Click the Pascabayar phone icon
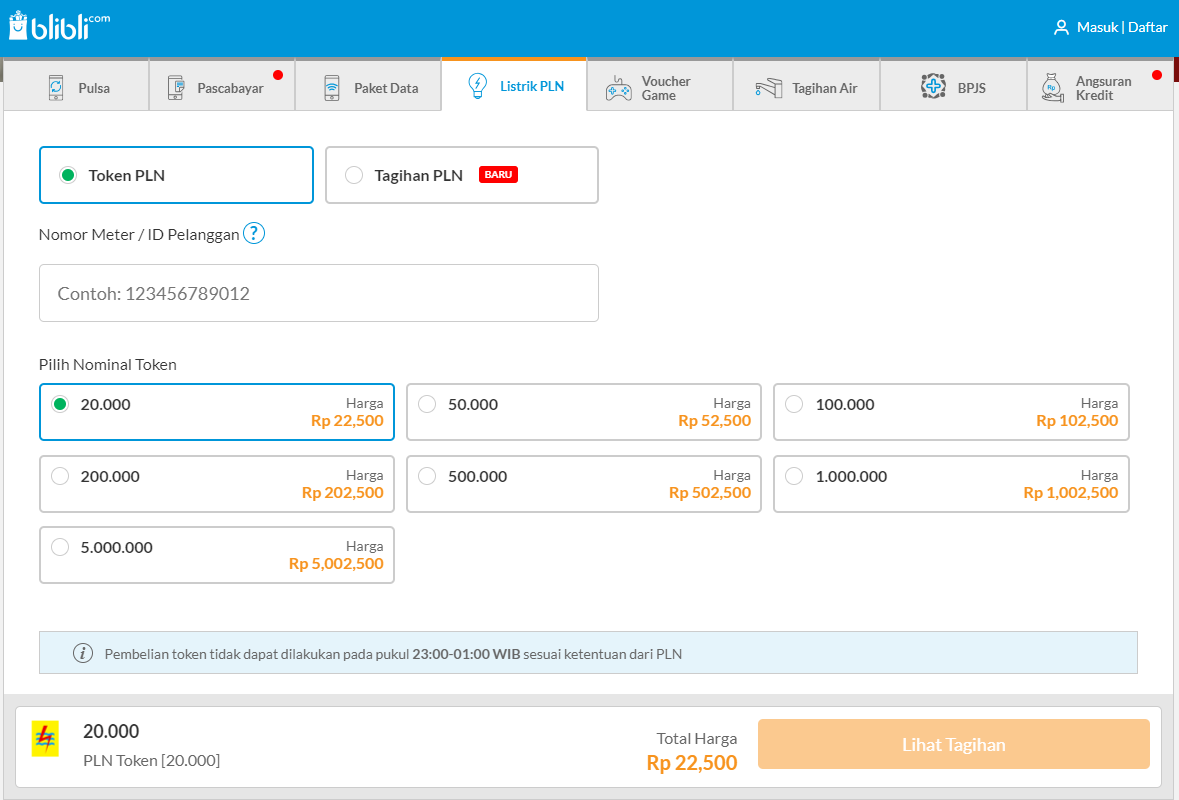This screenshot has height=800, width=1179. tap(176, 88)
